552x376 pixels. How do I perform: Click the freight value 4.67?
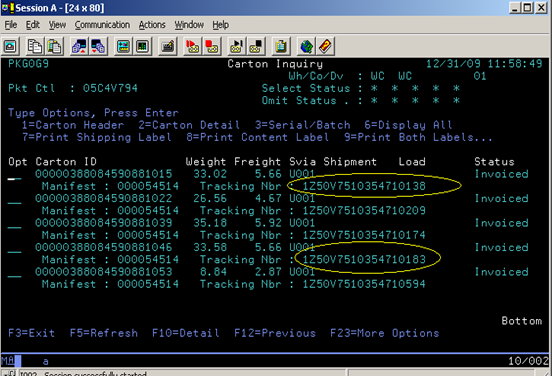pyautogui.click(x=268, y=198)
